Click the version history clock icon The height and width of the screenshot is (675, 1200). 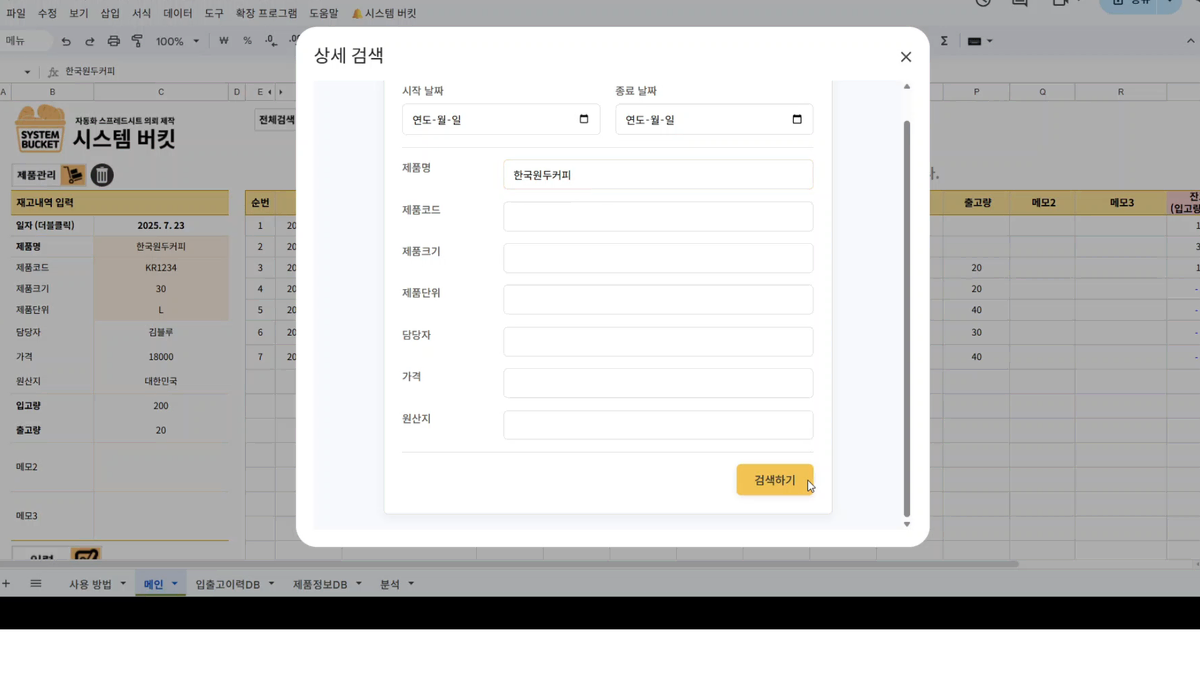(x=983, y=3)
